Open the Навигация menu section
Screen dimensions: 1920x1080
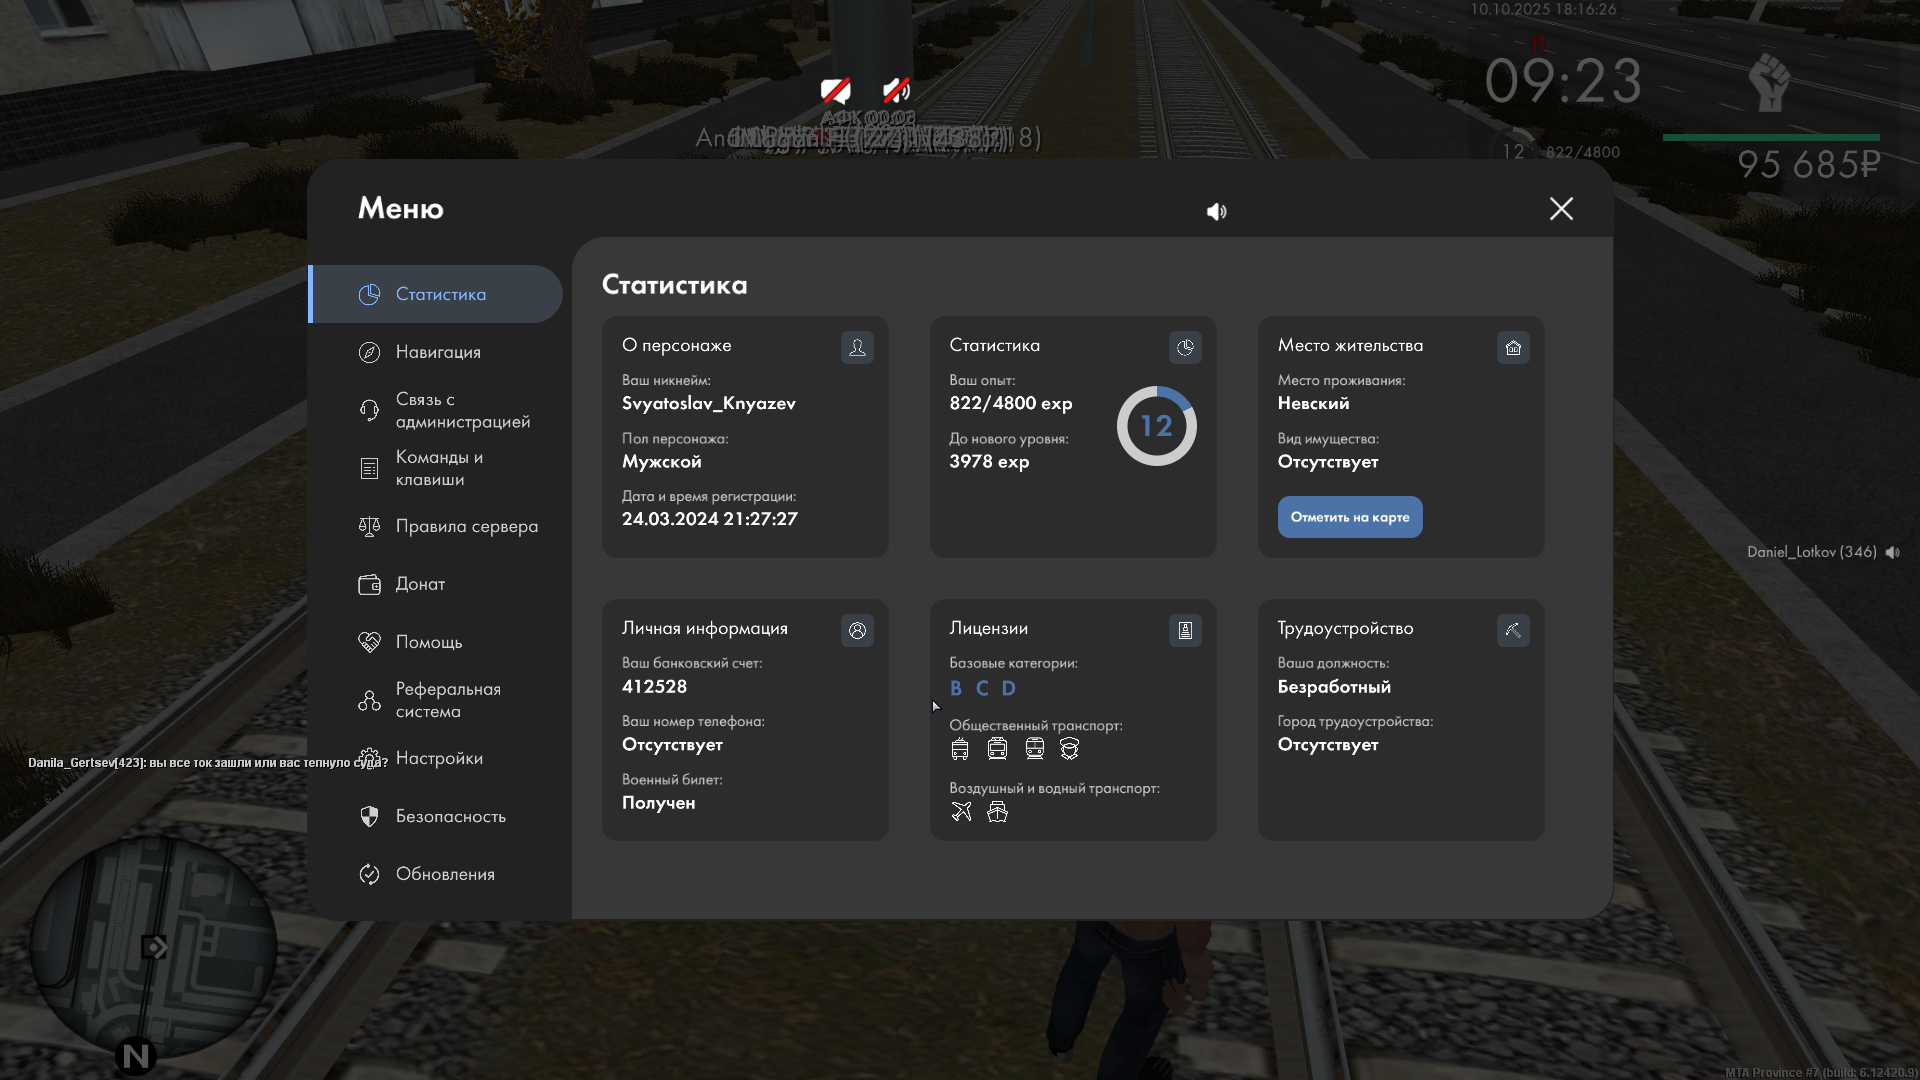(x=437, y=352)
